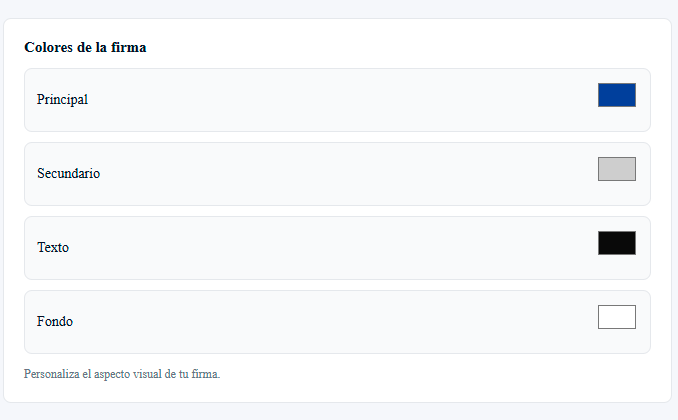Click the word "firma" in the heading

130,47
